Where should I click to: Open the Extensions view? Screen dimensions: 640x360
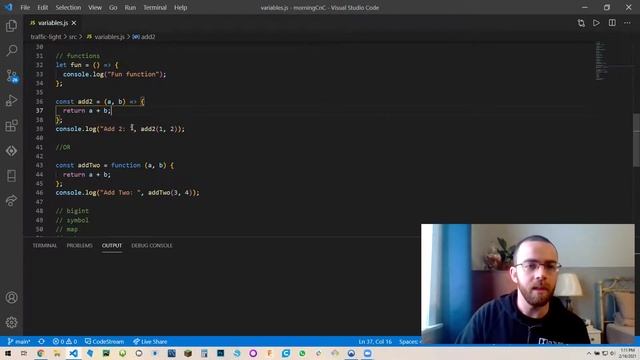[x=11, y=126]
